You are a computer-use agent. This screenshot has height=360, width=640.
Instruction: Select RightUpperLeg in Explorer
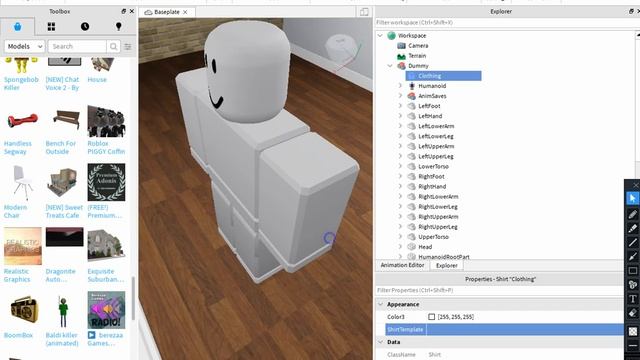(438, 227)
